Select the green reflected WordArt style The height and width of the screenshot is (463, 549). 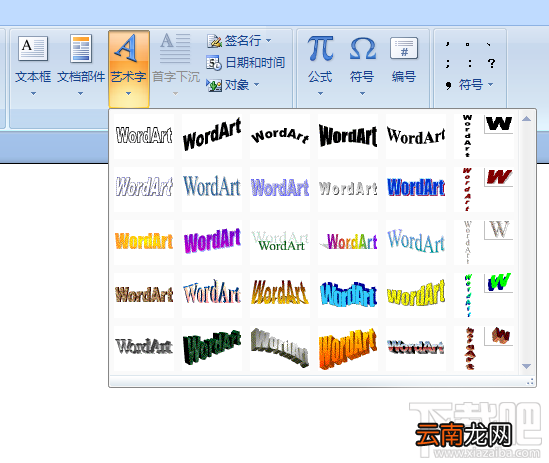tap(280, 242)
